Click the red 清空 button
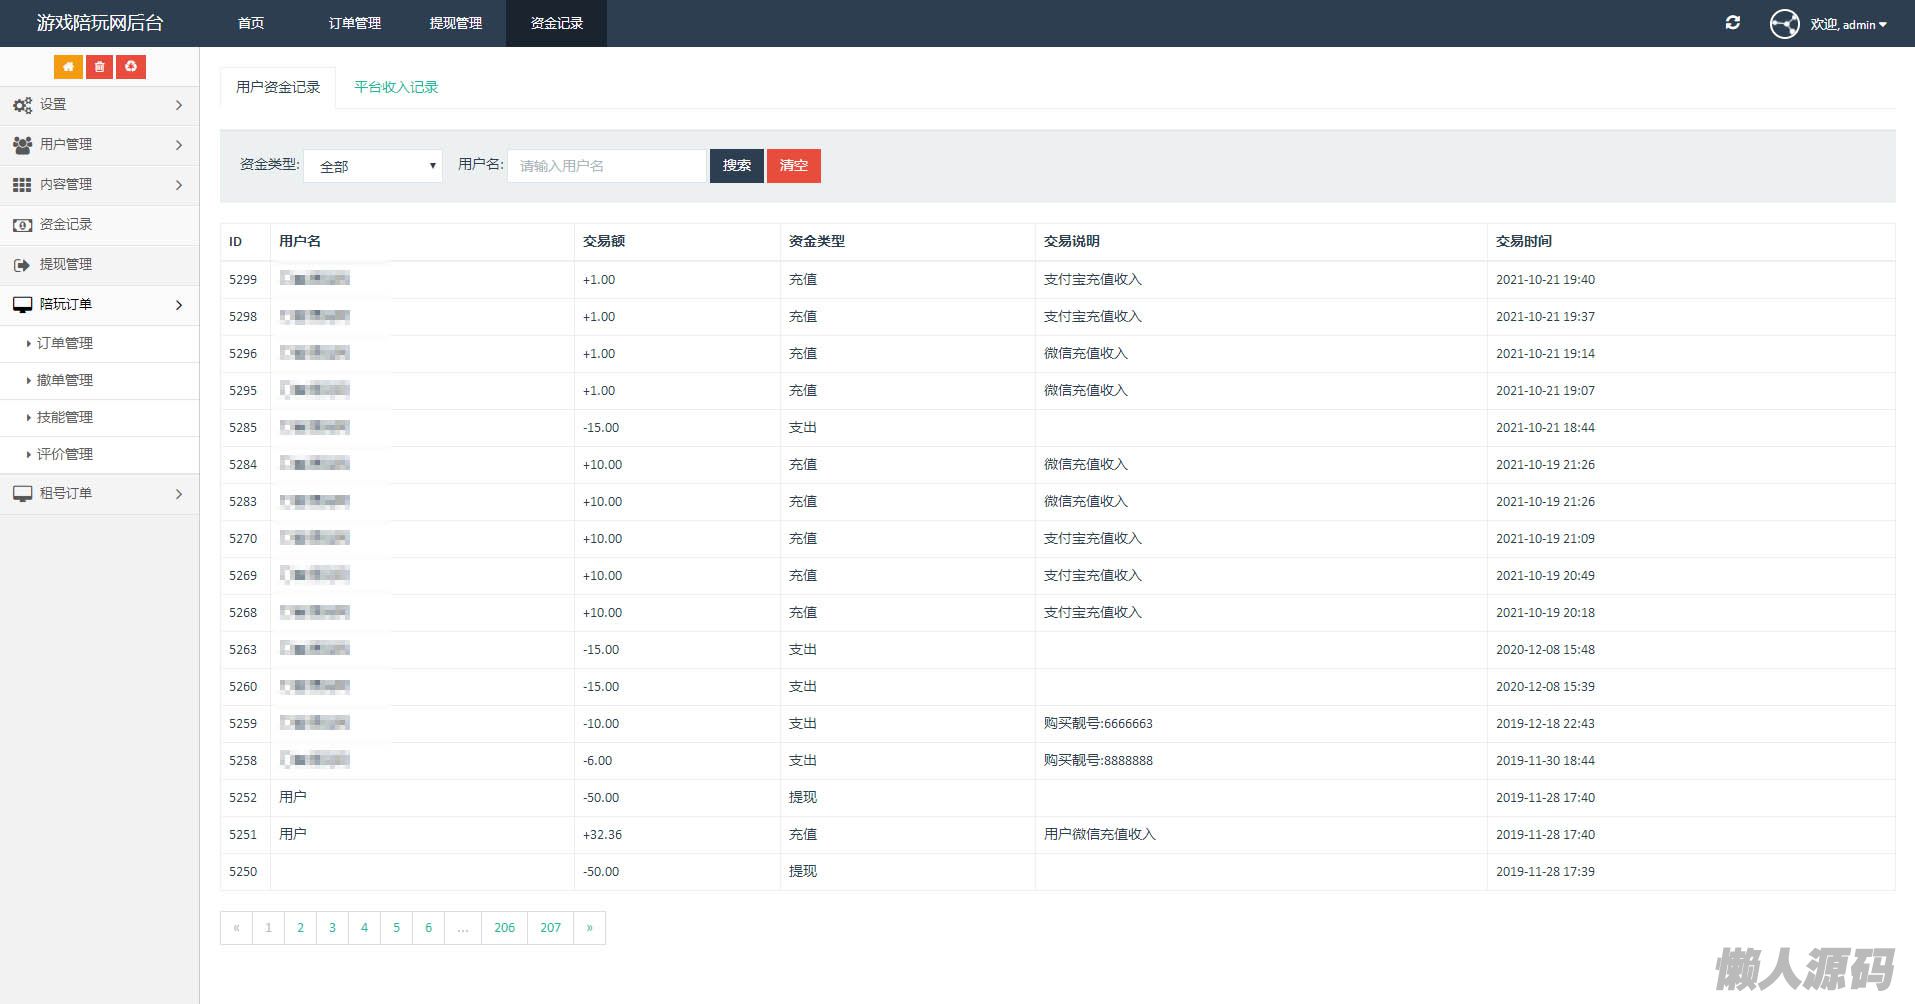The width and height of the screenshot is (1915, 1004). pos(793,166)
